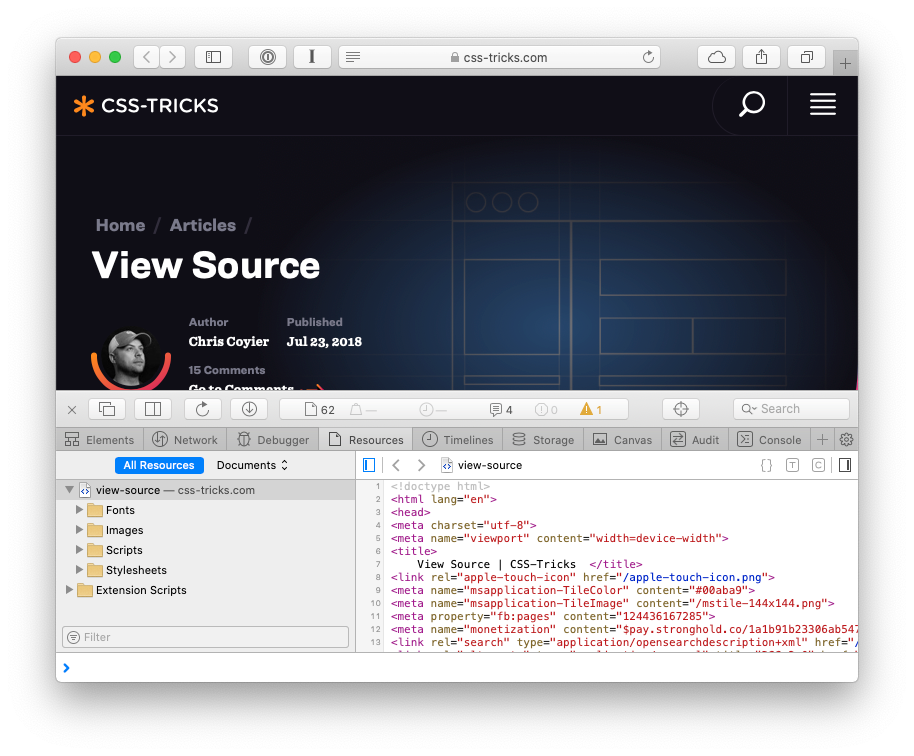The image size is (914, 756).
Task: Expand the Images folder
Action: (79, 530)
